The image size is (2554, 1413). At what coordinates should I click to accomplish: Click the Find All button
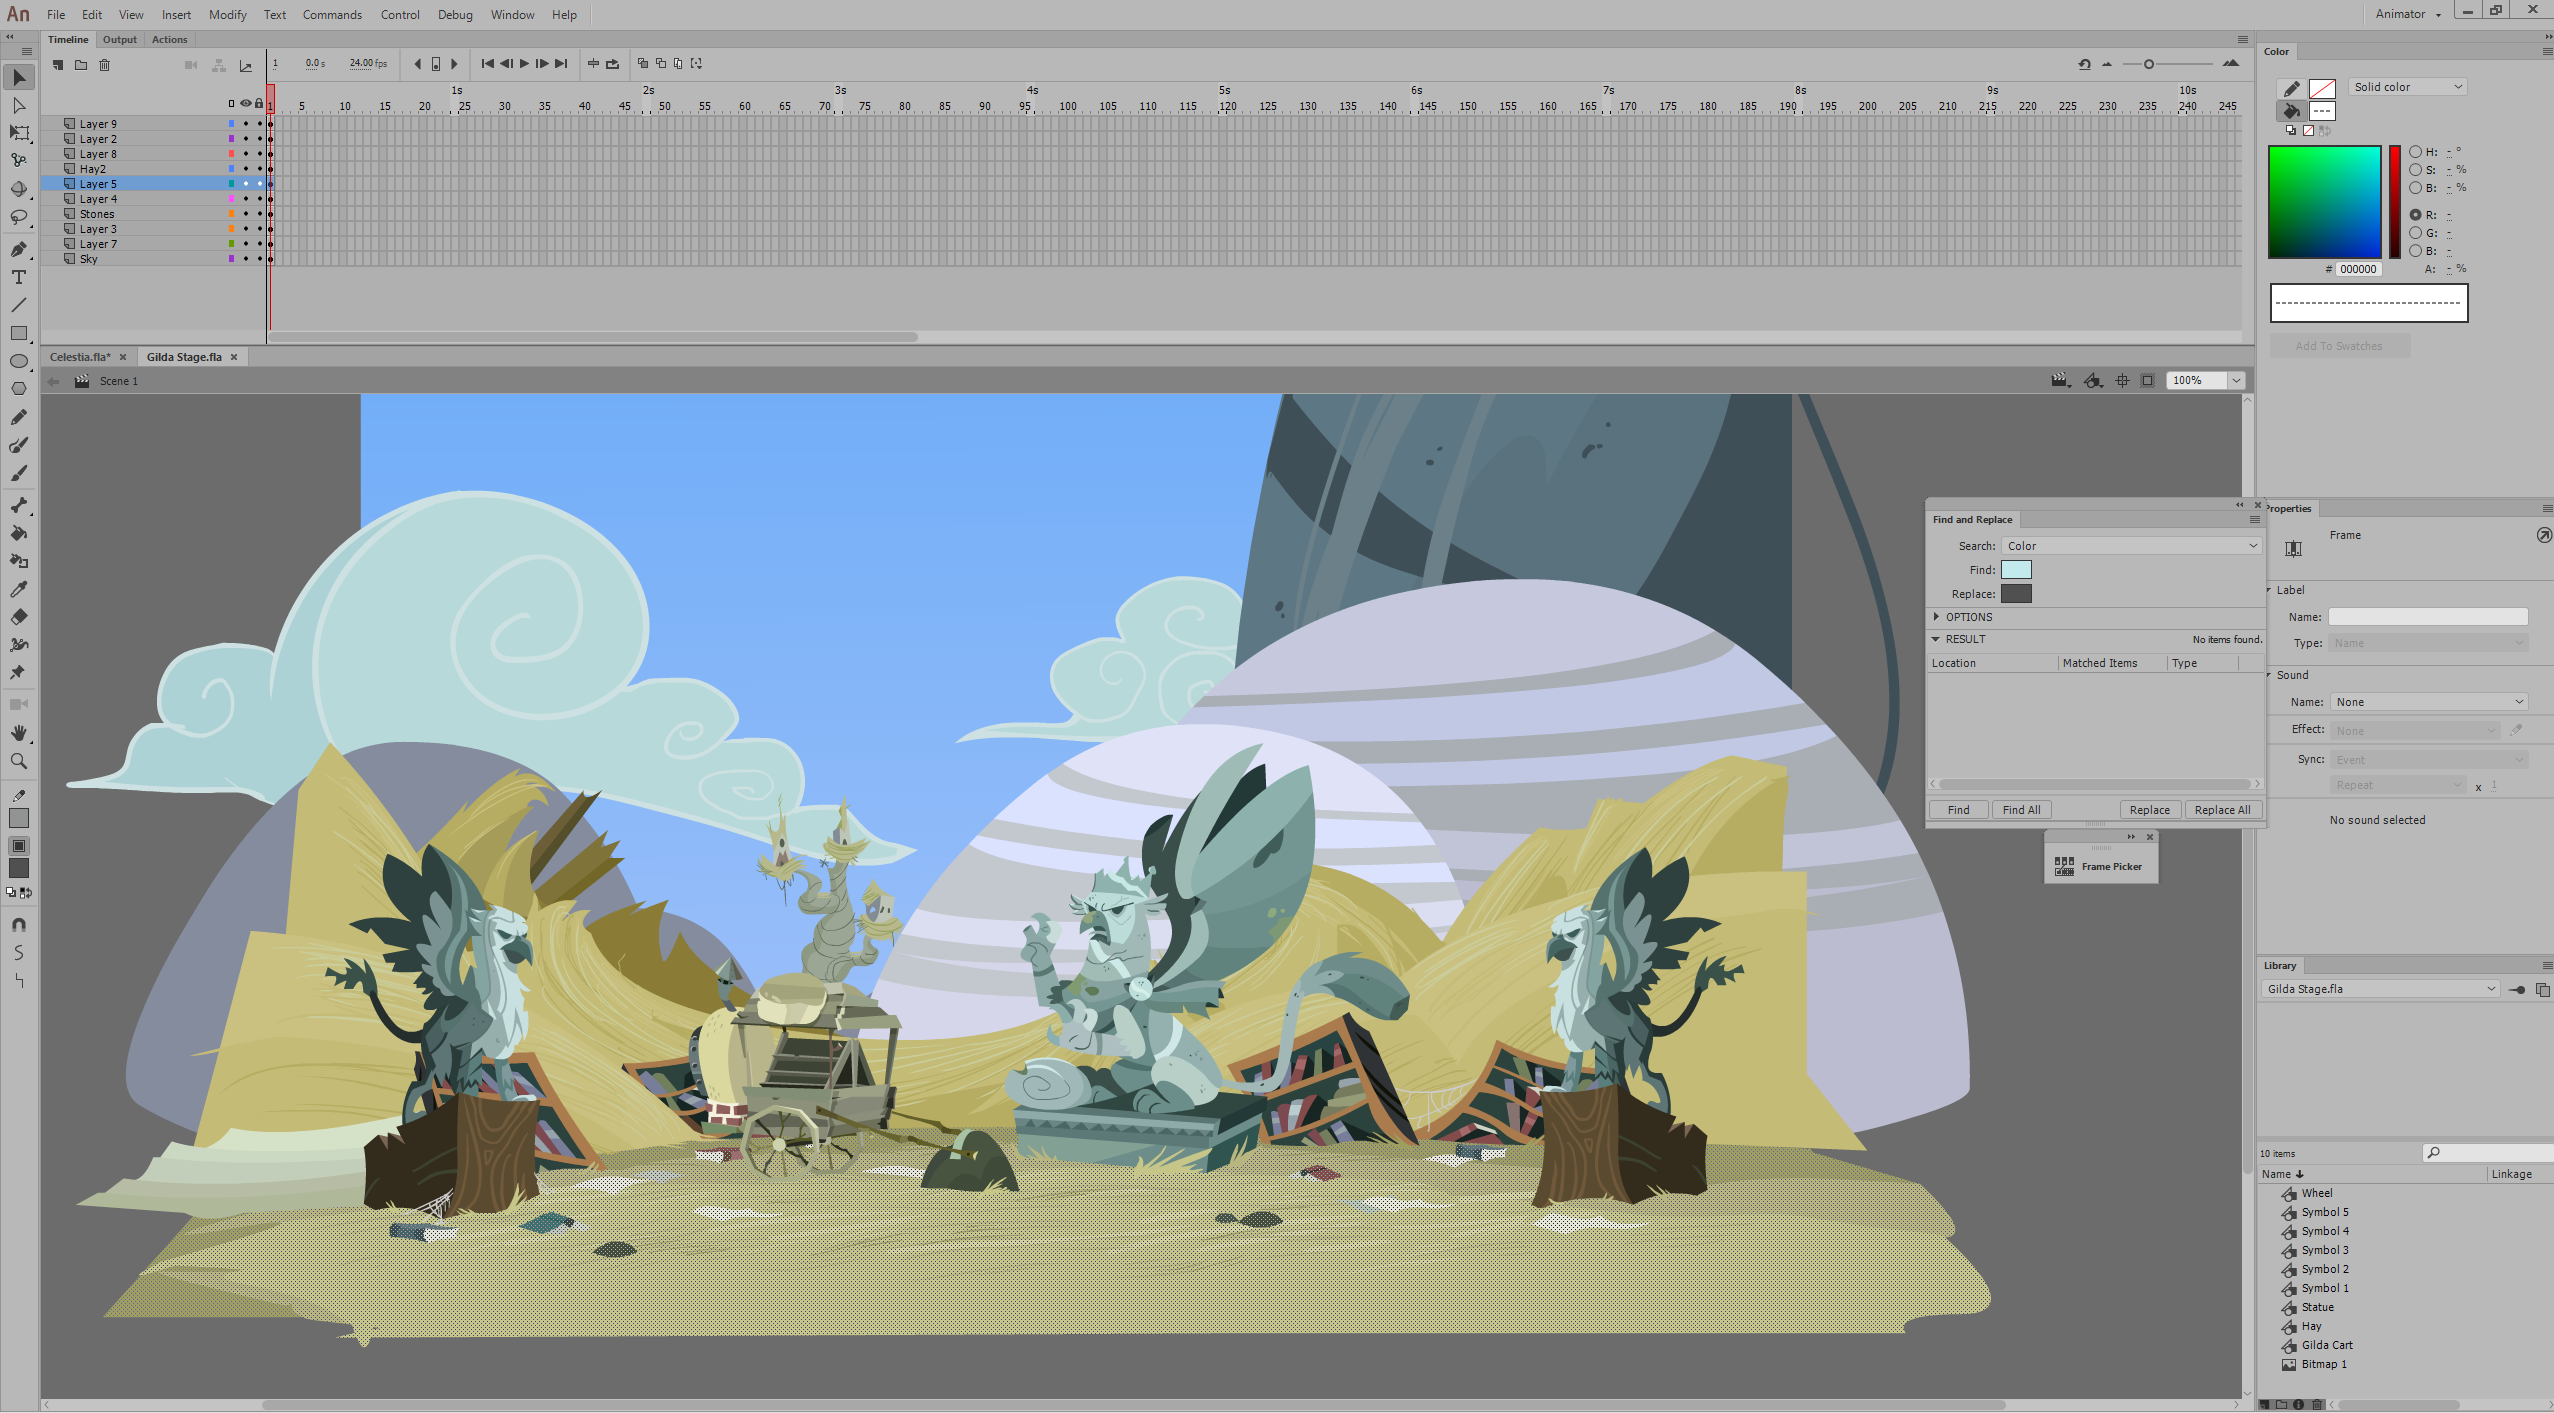click(x=2021, y=810)
